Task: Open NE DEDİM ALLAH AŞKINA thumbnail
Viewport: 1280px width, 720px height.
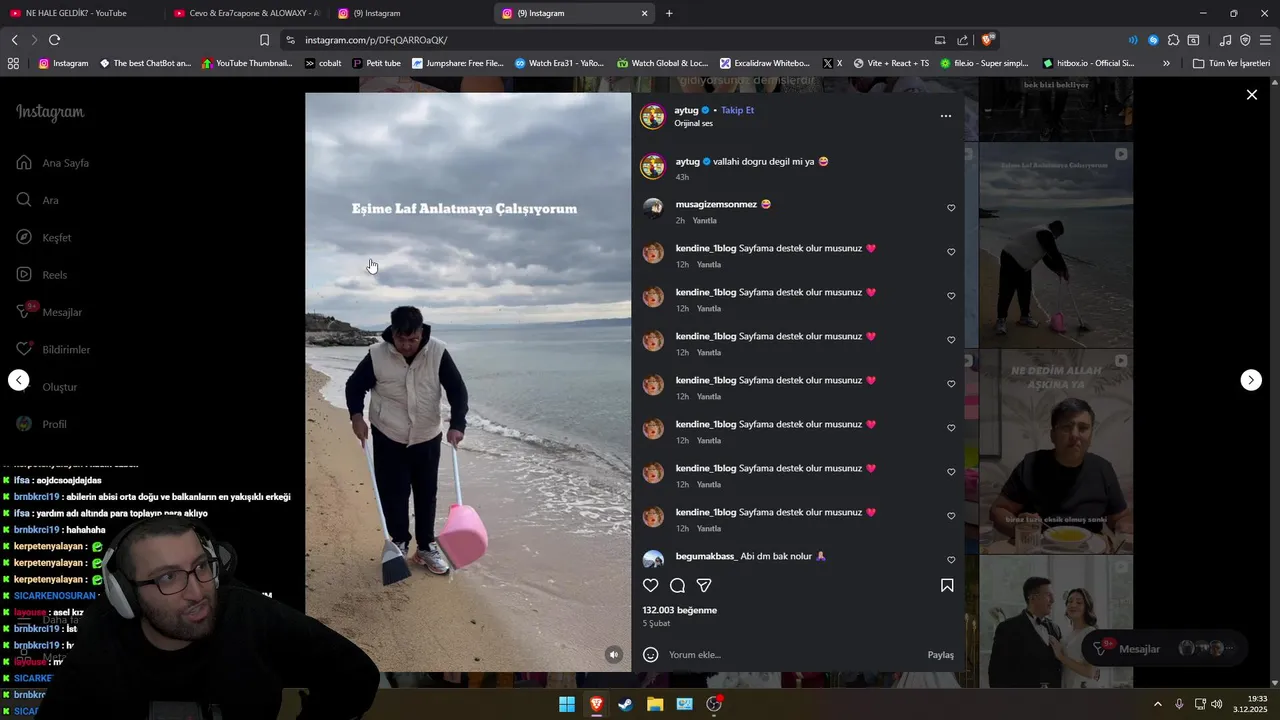Action: pos(1055,450)
